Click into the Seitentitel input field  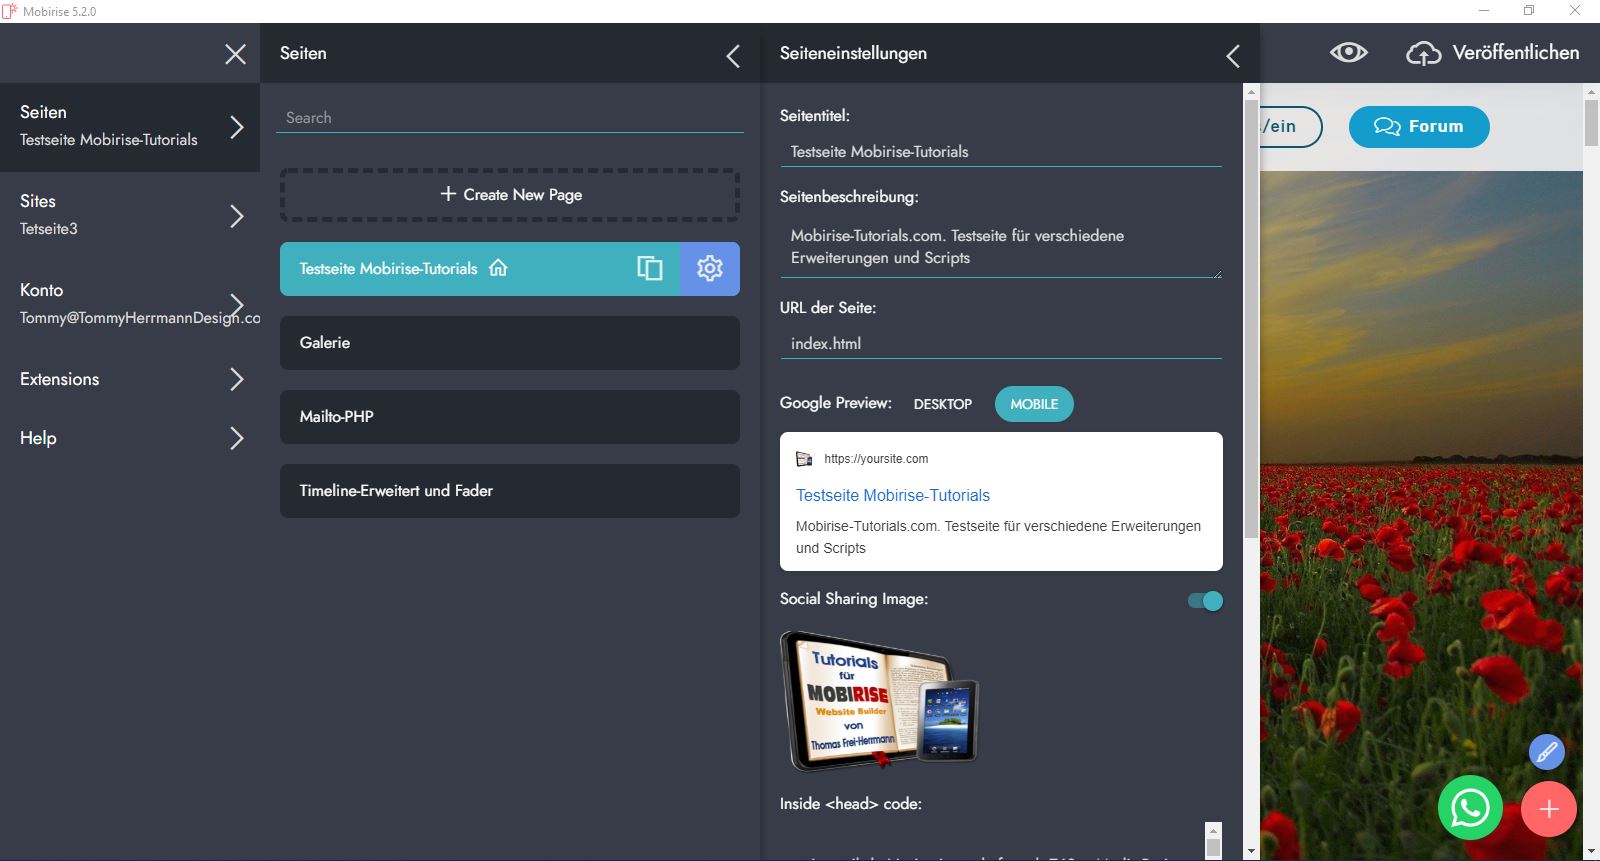pyautogui.click(x=1000, y=152)
